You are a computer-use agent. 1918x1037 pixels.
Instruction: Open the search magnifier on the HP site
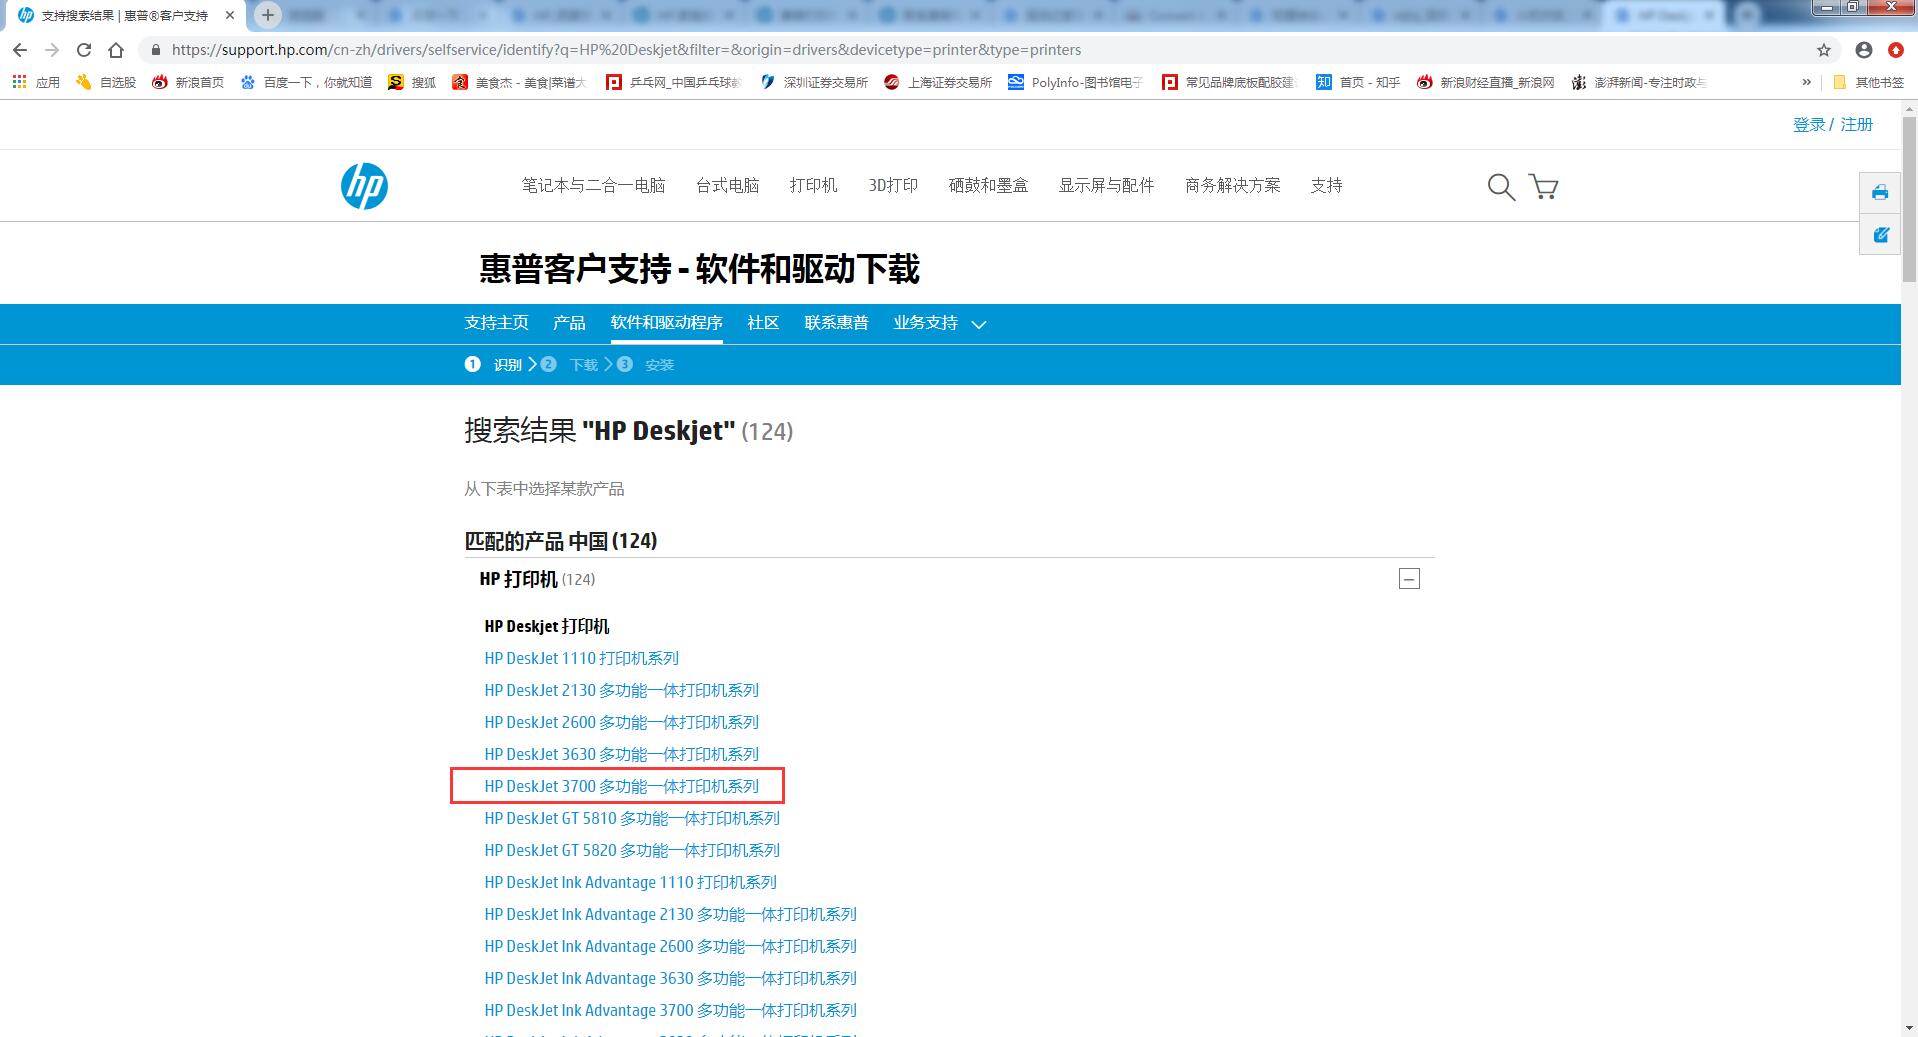(1499, 187)
